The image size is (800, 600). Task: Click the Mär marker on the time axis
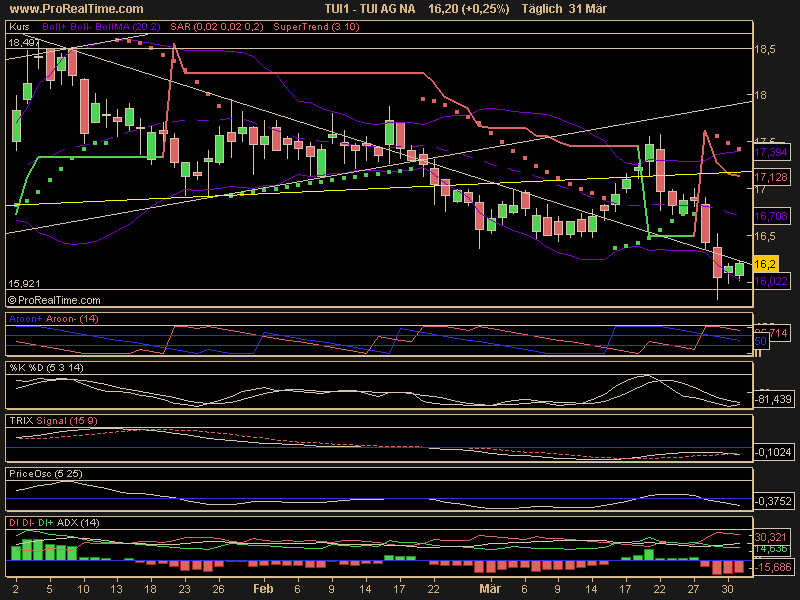[486, 590]
